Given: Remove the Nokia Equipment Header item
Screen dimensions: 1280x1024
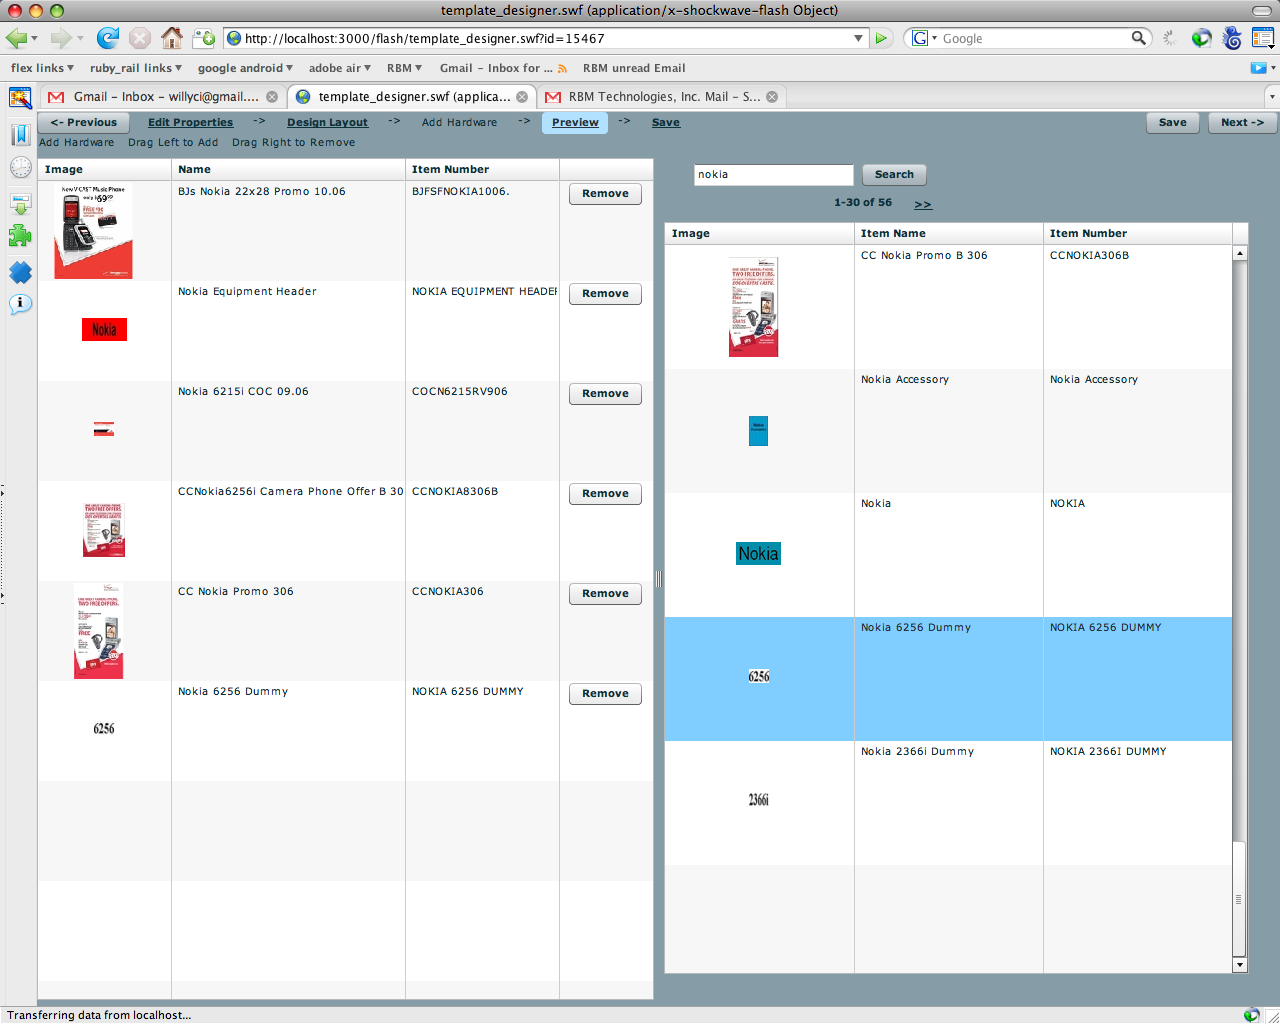Looking at the screenshot, I should (x=605, y=294).
